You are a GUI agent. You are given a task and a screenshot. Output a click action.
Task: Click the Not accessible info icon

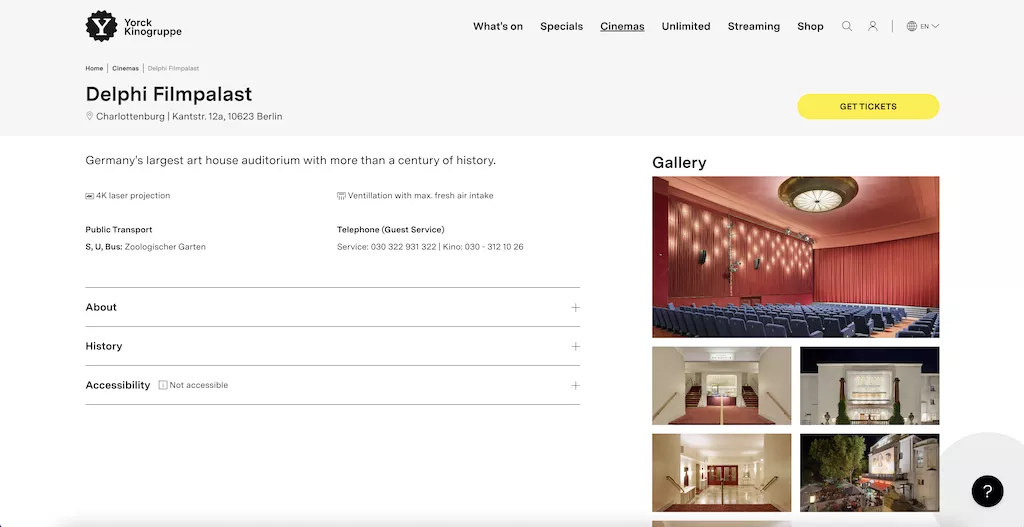pyautogui.click(x=163, y=385)
